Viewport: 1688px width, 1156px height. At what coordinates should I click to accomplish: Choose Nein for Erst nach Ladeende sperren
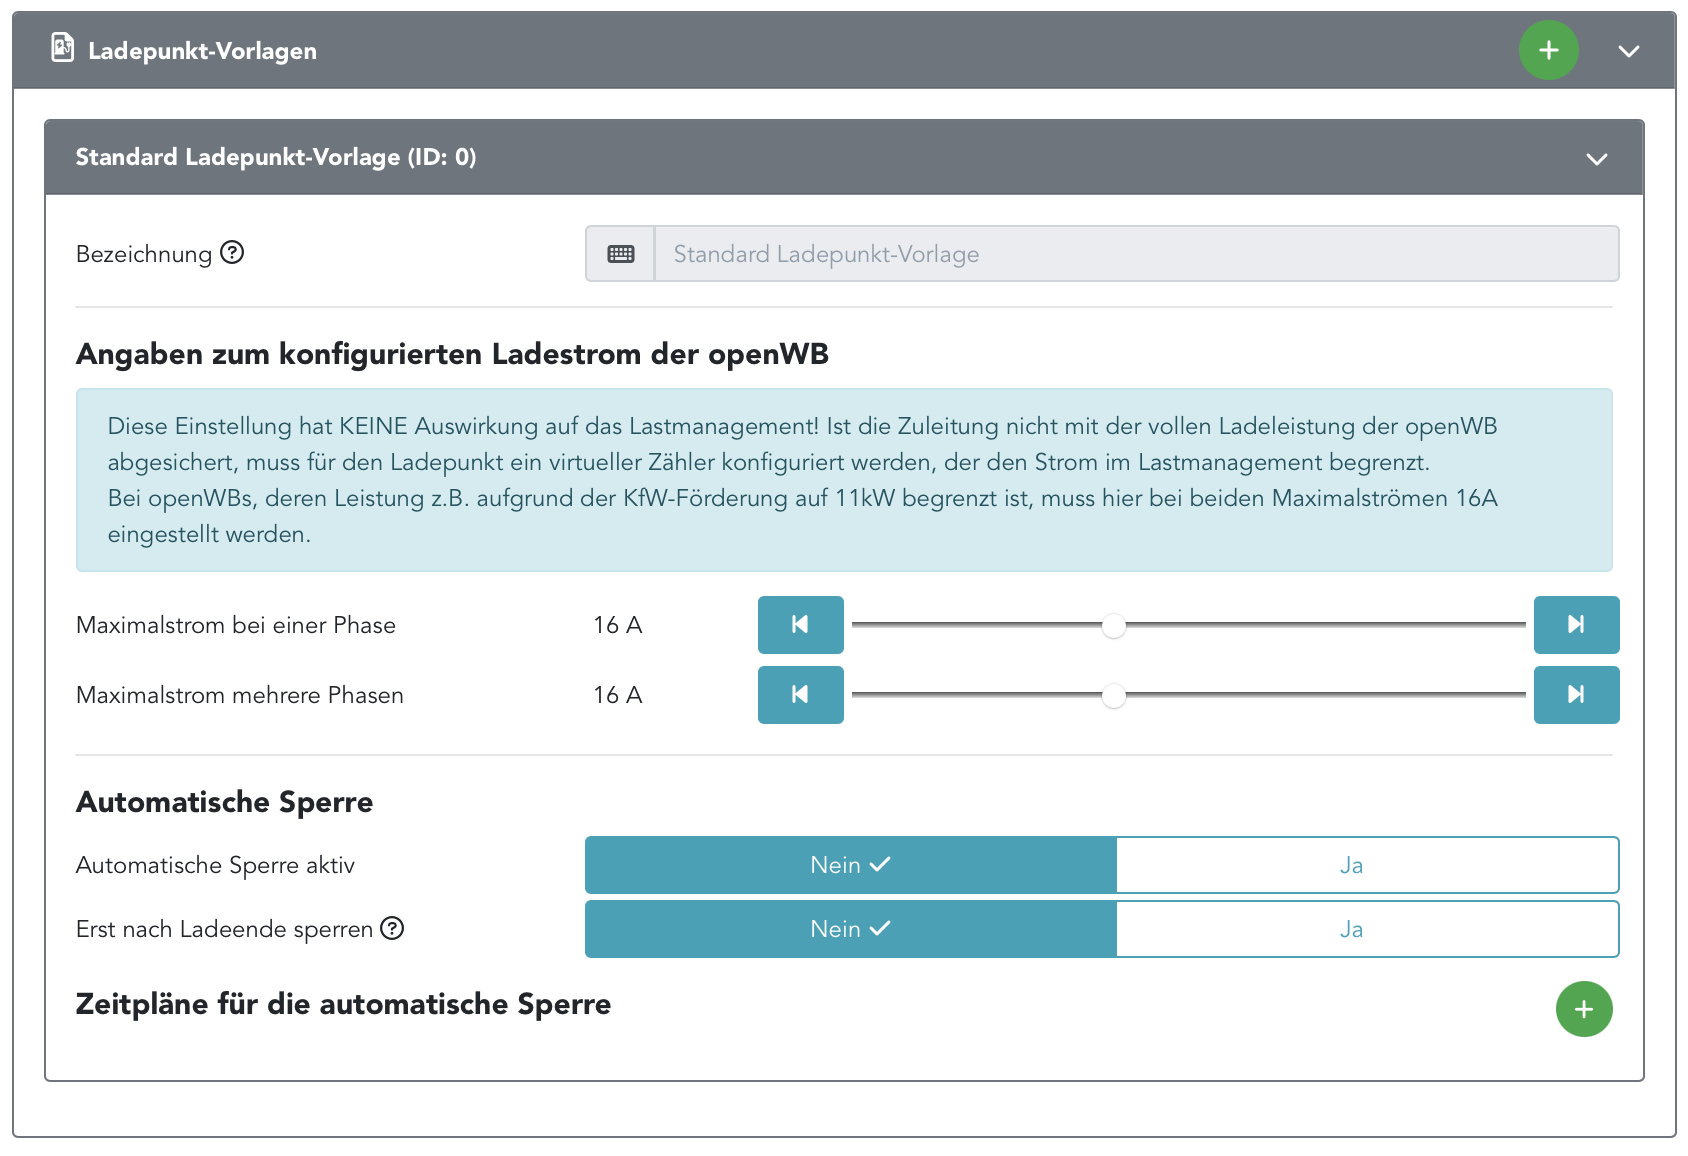(x=850, y=929)
